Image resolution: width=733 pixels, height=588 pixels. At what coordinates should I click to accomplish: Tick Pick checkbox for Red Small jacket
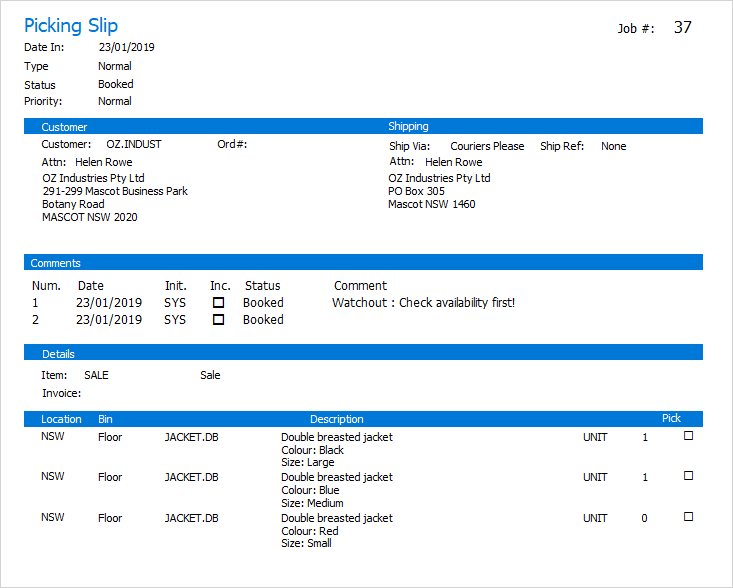[688, 517]
